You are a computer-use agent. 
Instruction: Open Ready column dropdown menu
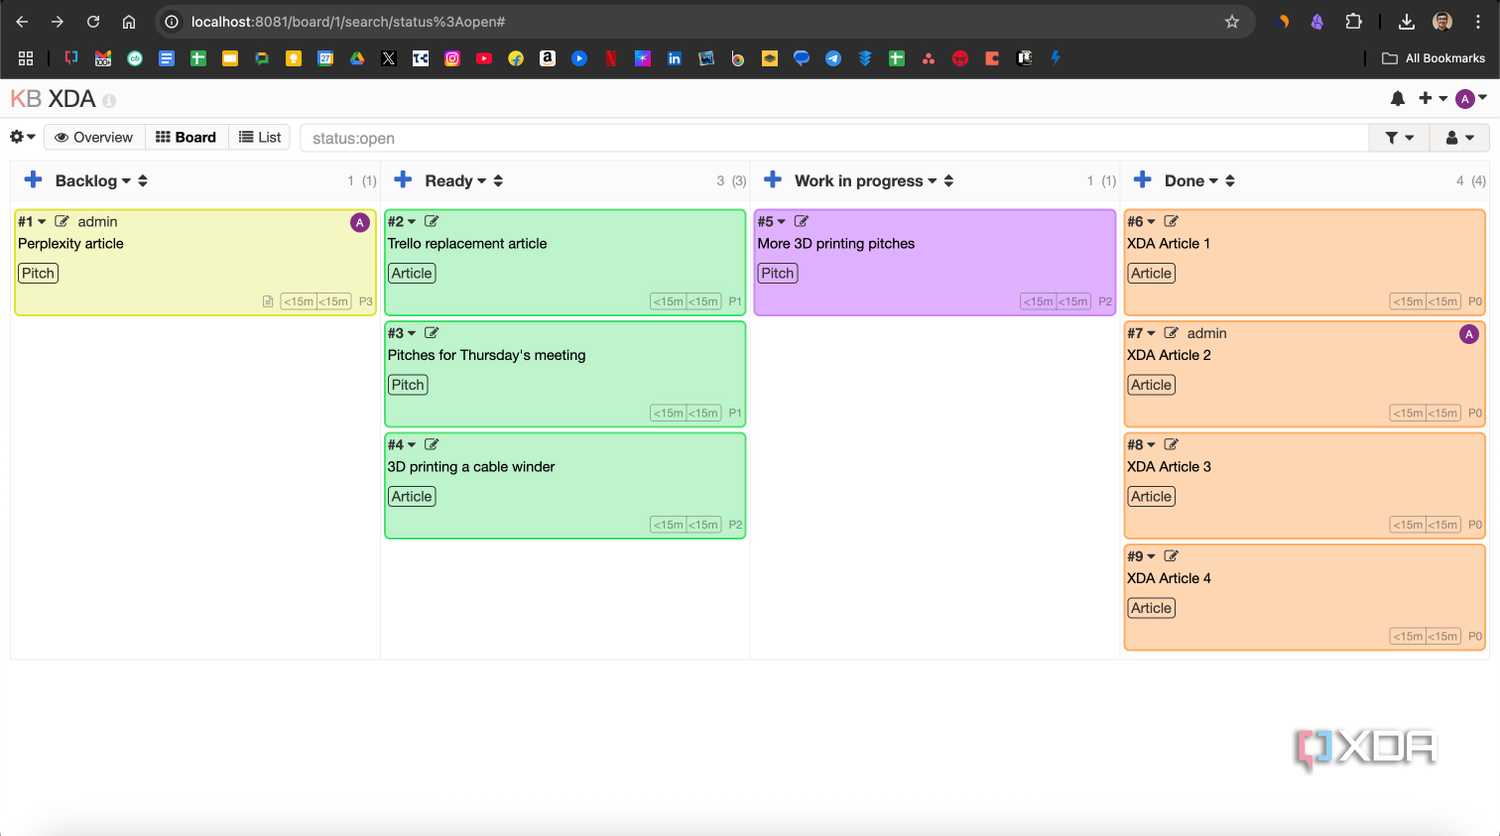tap(455, 181)
